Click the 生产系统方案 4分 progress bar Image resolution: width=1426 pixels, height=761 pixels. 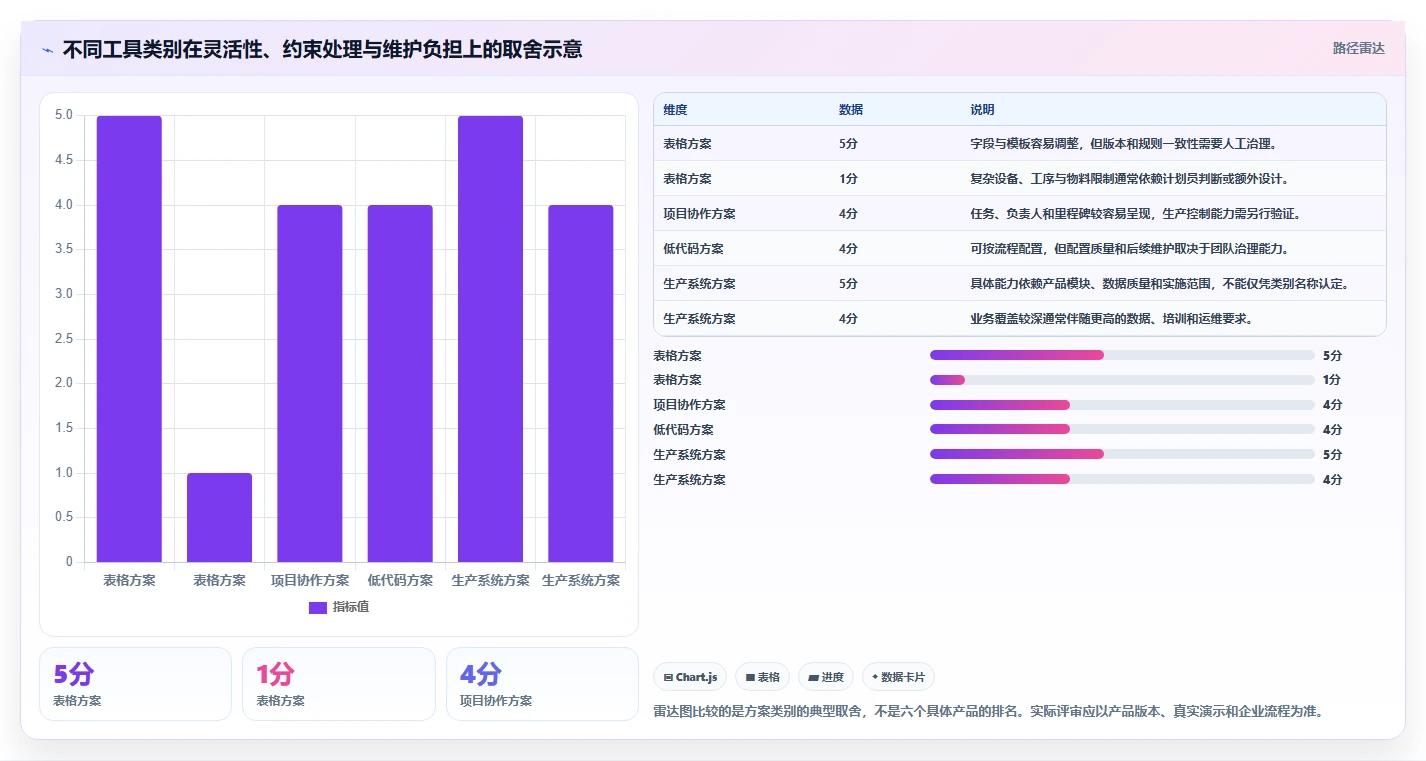tap(1122, 479)
